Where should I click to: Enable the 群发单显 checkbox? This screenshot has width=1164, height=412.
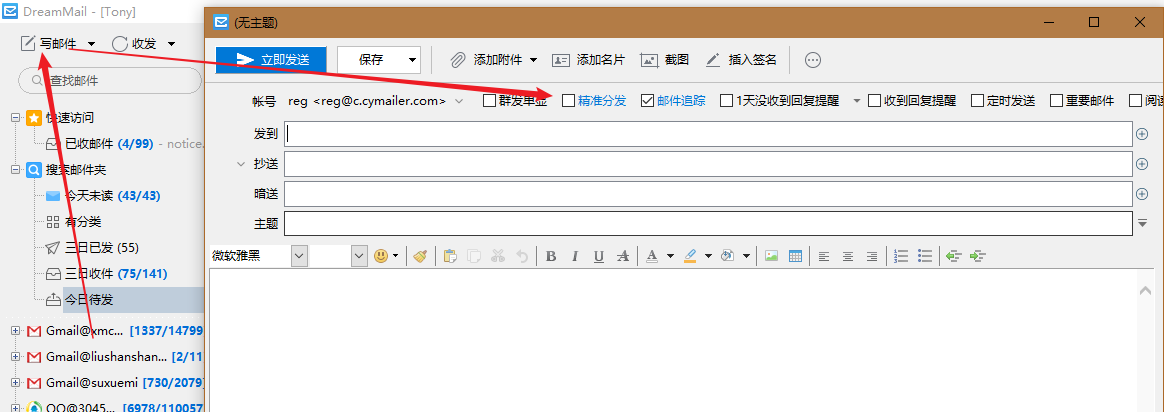point(489,100)
